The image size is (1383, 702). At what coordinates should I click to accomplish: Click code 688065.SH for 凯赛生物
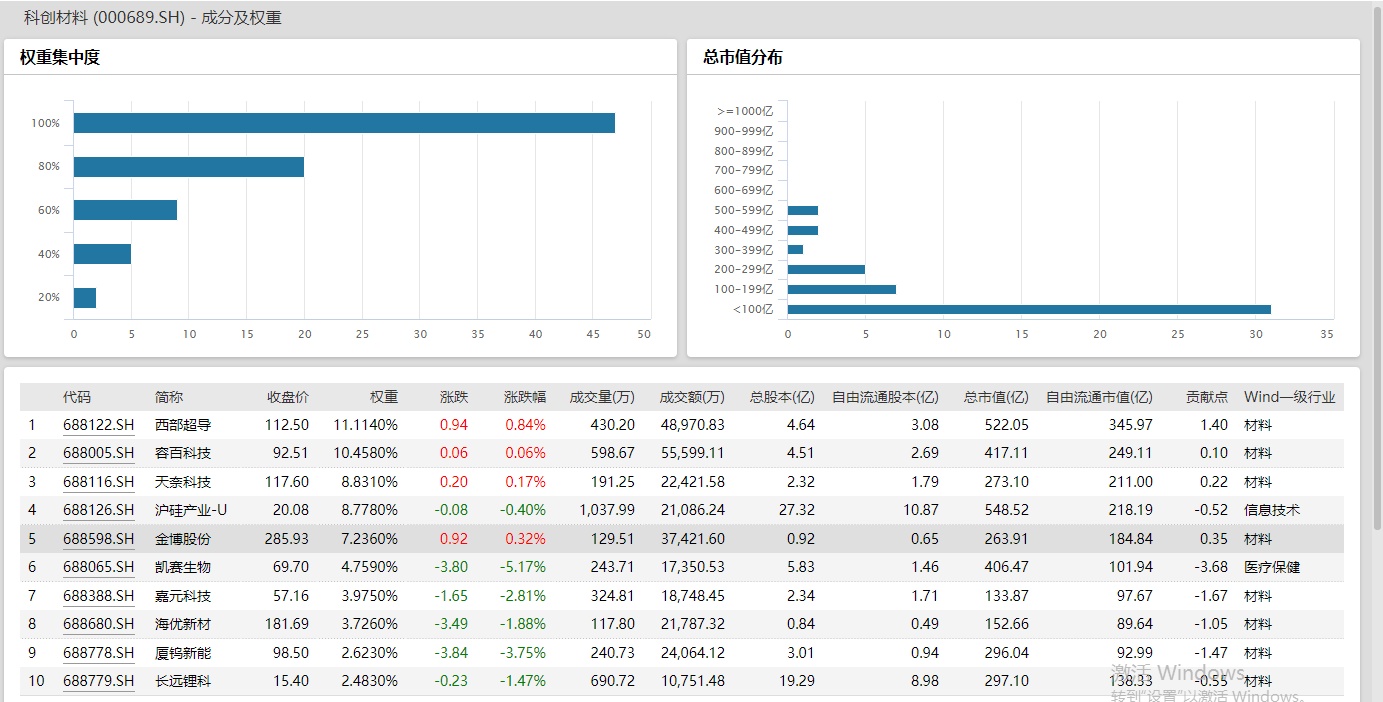[x=98, y=567]
